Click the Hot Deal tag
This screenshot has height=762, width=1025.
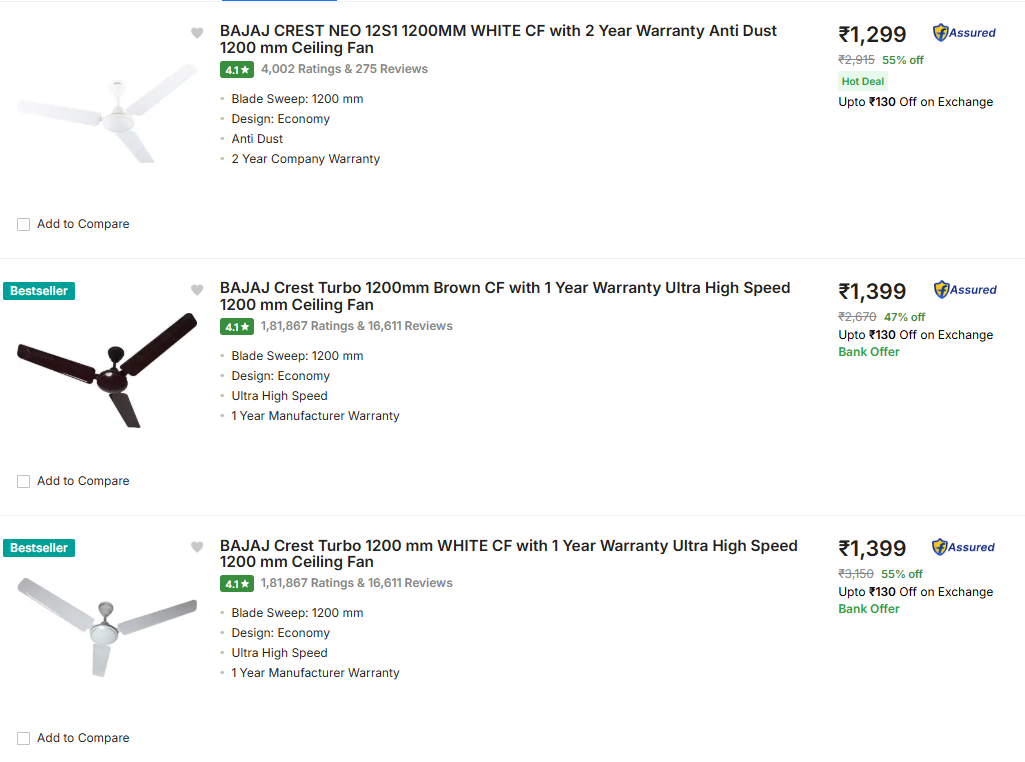[x=863, y=81]
